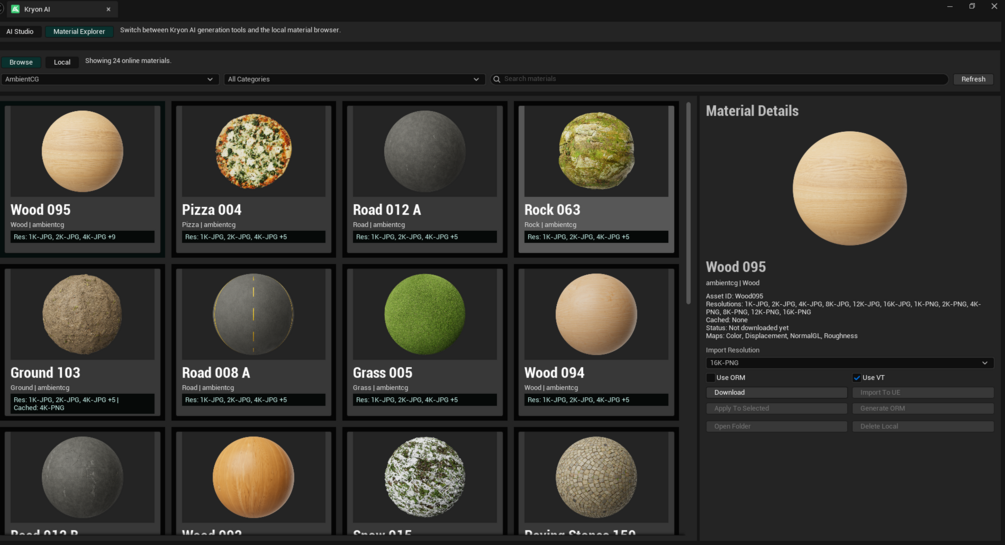Click the 'Showing 24 online materials.' text
Image resolution: width=1005 pixels, height=545 pixels.
click(128, 61)
